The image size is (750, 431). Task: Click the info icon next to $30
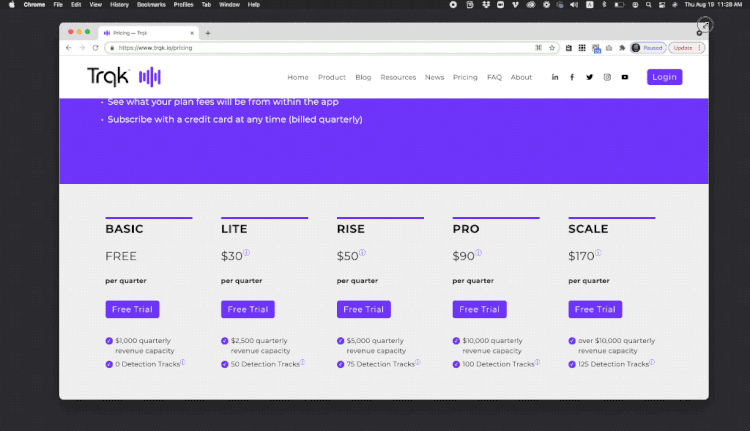[246, 253]
